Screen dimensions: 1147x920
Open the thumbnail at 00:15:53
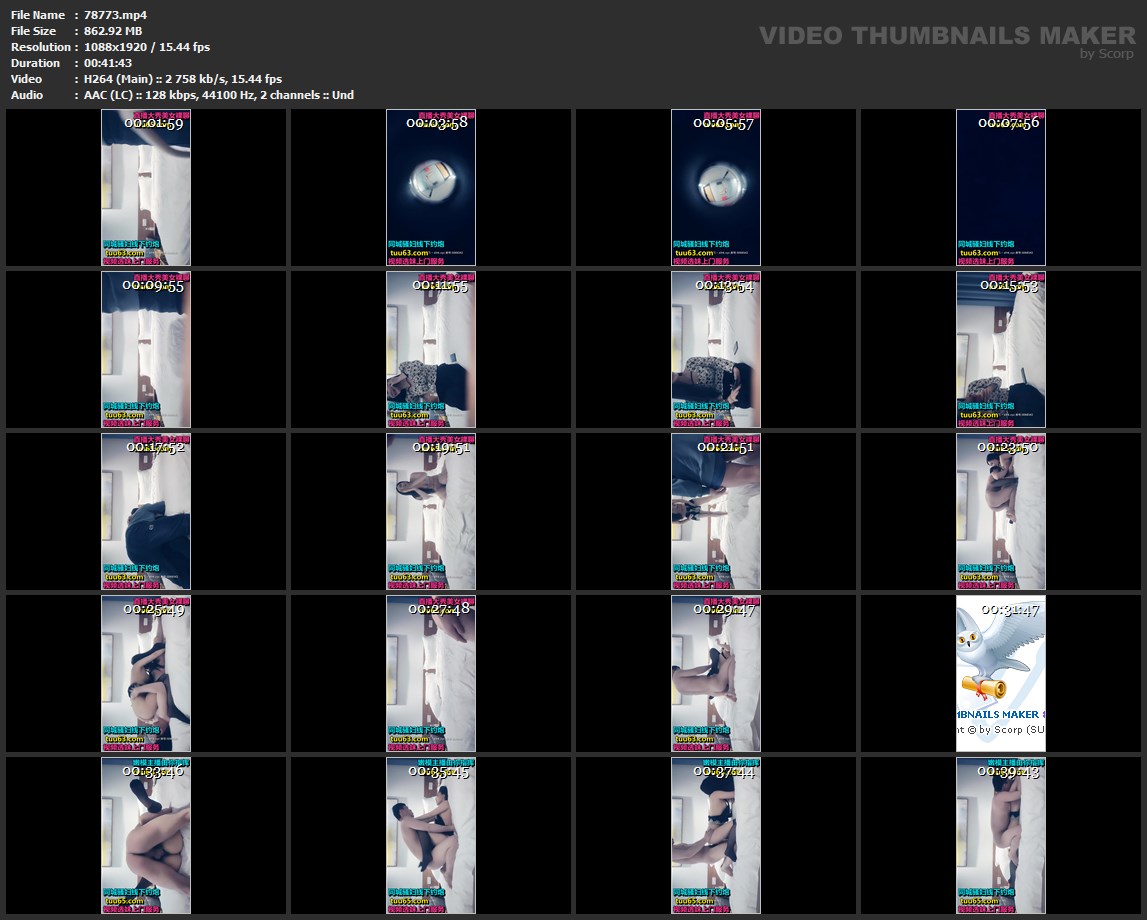pos(1001,350)
